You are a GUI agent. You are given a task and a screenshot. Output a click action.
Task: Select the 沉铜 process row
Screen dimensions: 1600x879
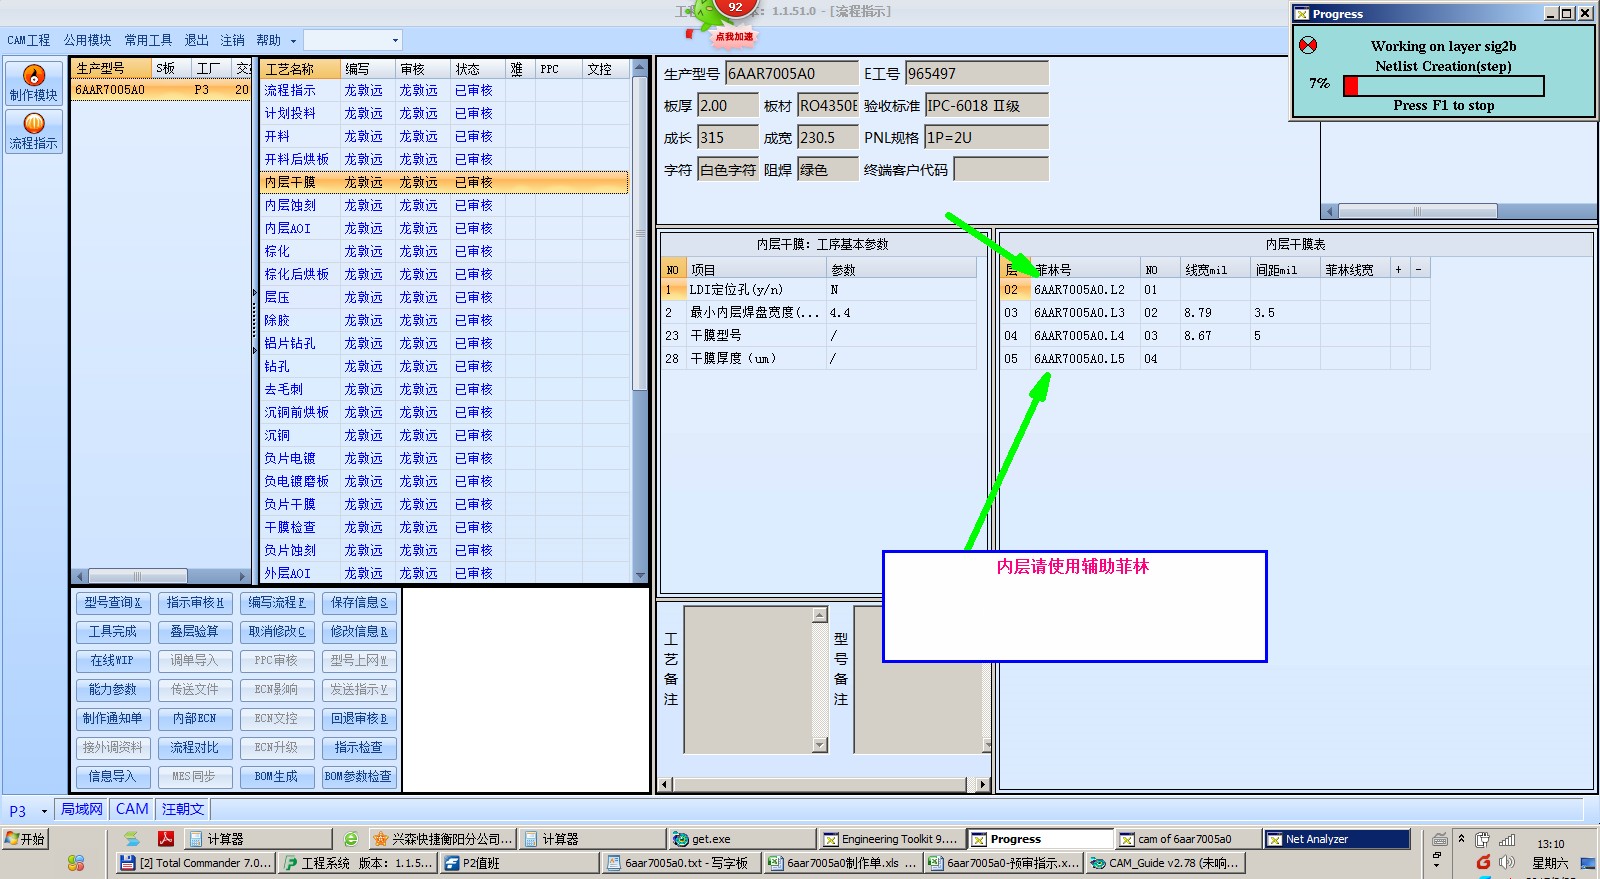(x=445, y=435)
